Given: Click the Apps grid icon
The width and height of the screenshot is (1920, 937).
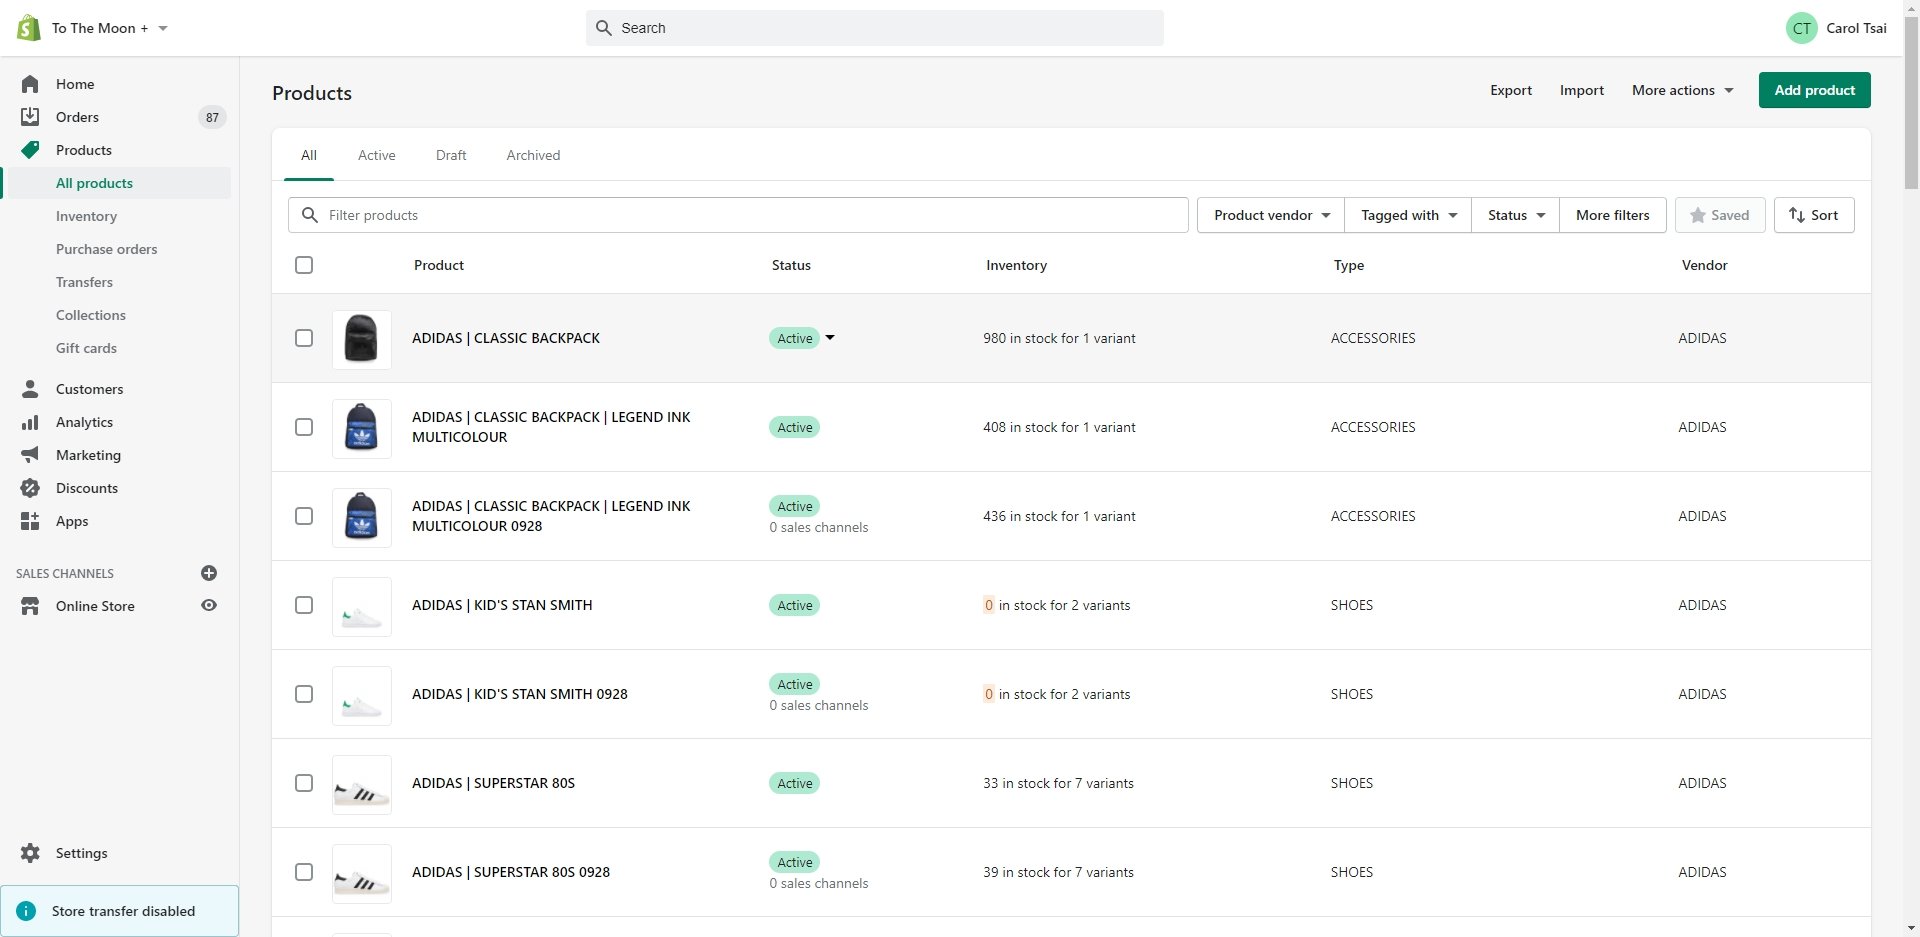Looking at the screenshot, I should coord(30,521).
